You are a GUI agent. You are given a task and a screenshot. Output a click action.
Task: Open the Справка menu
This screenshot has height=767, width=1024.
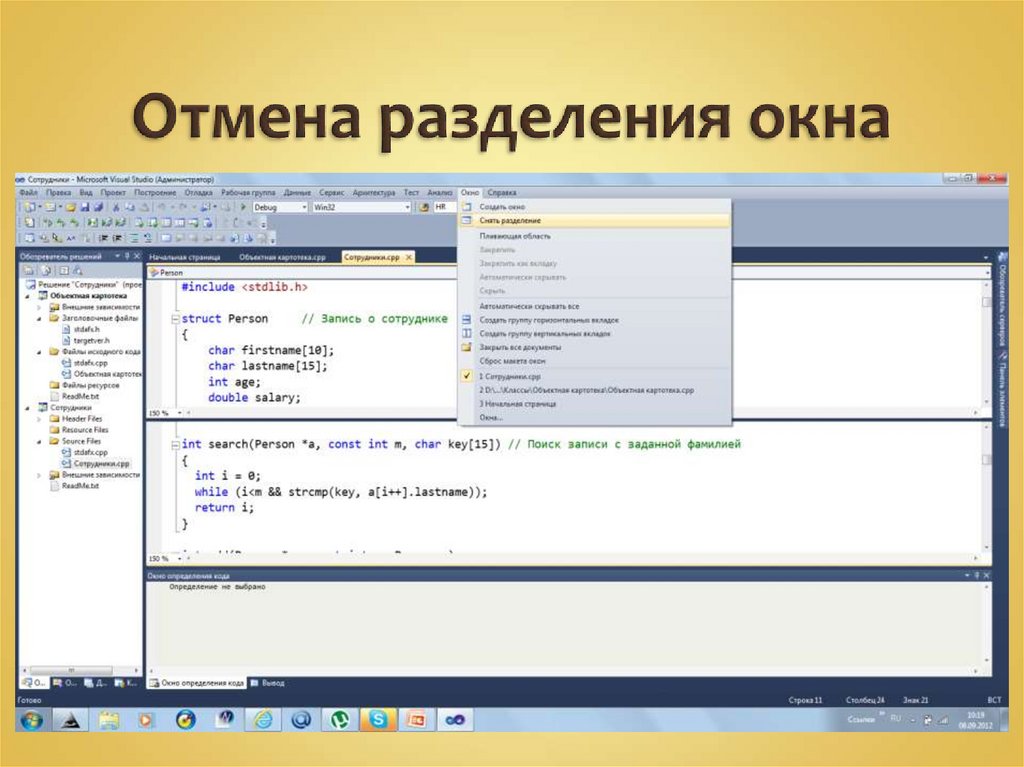[502, 193]
